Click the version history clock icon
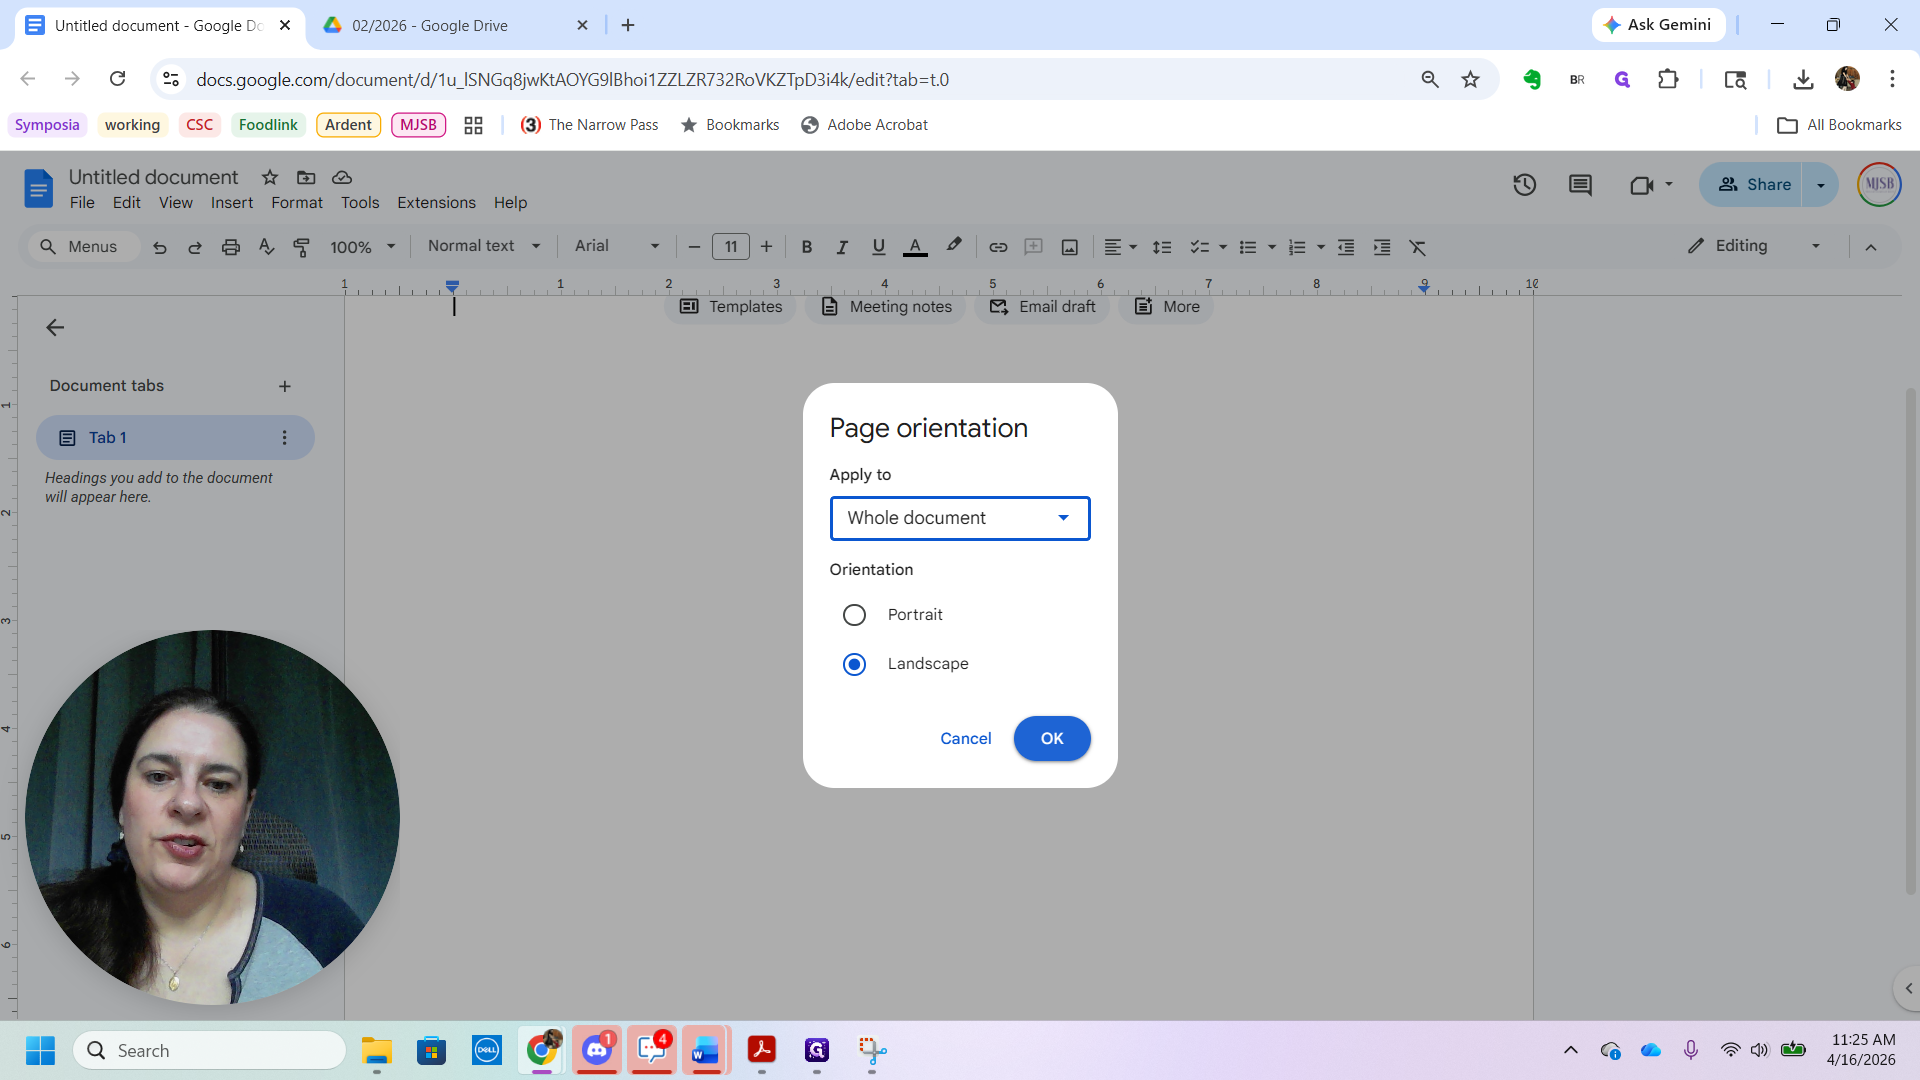1920x1080 pixels. tap(1524, 185)
